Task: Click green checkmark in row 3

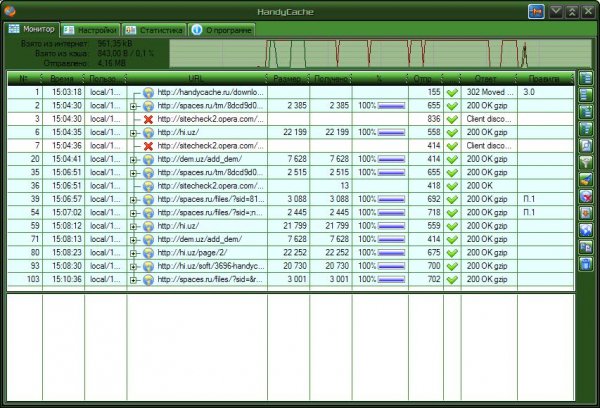Action: point(452,119)
